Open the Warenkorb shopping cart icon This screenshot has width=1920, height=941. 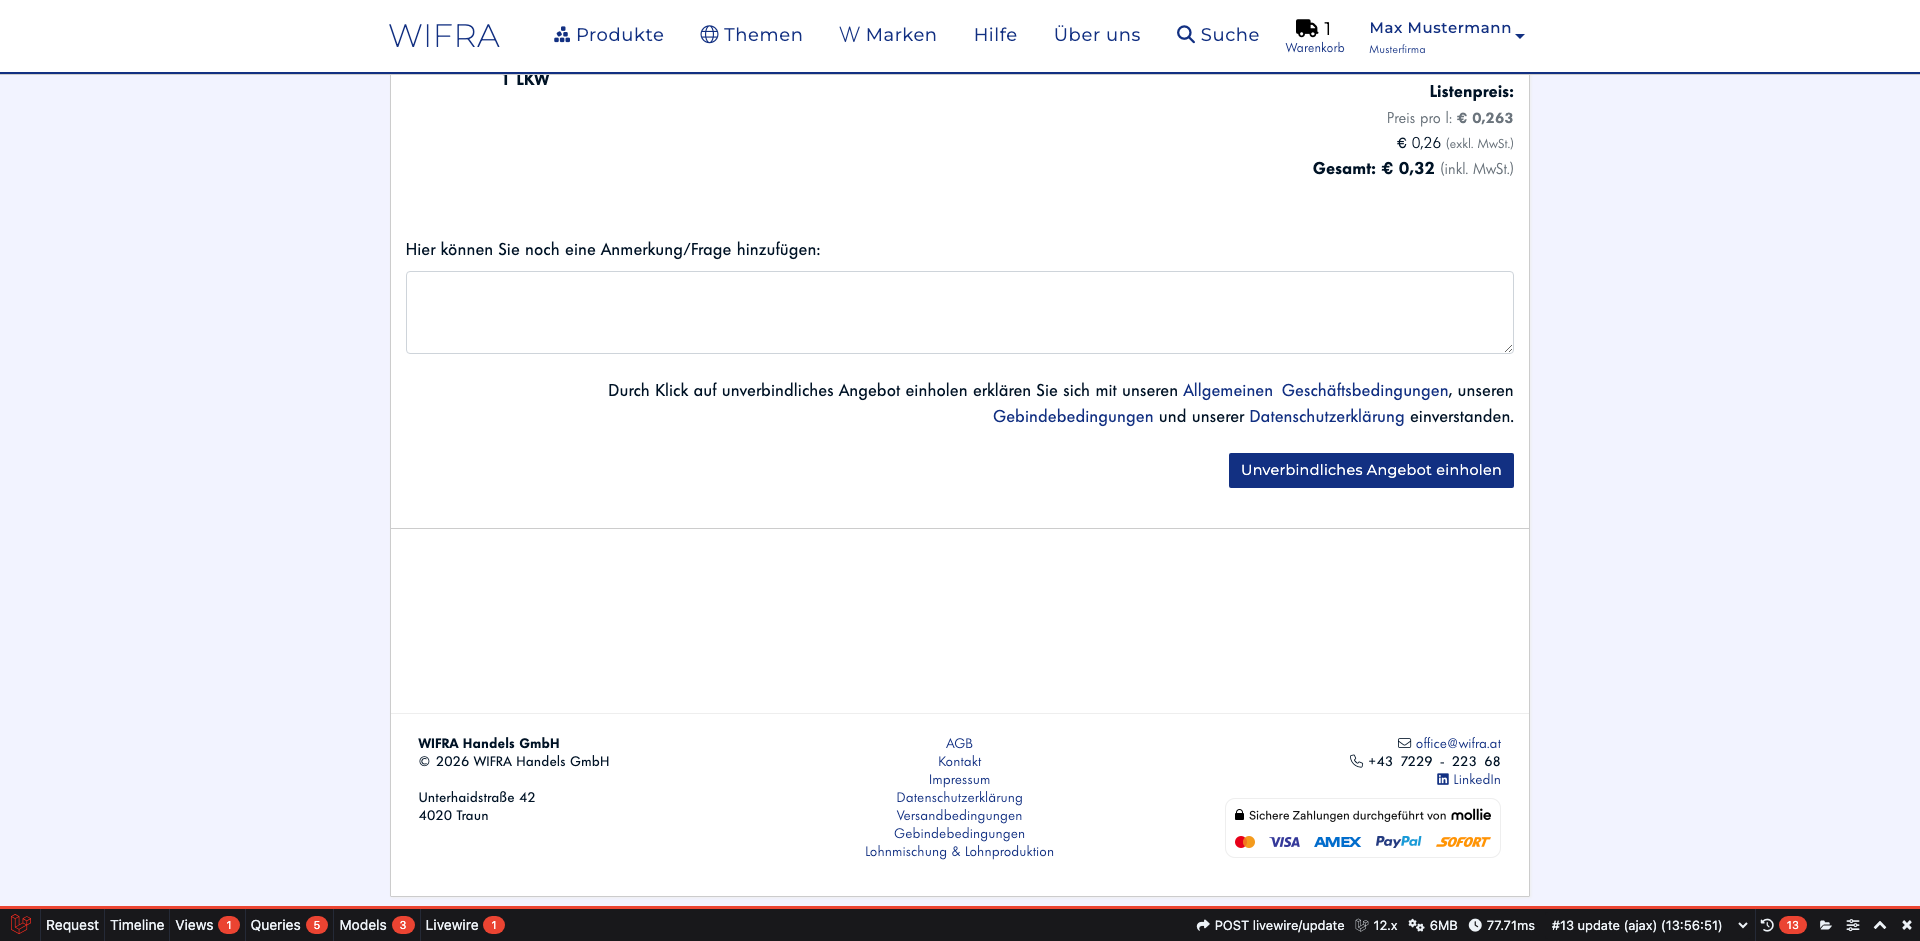(x=1306, y=28)
